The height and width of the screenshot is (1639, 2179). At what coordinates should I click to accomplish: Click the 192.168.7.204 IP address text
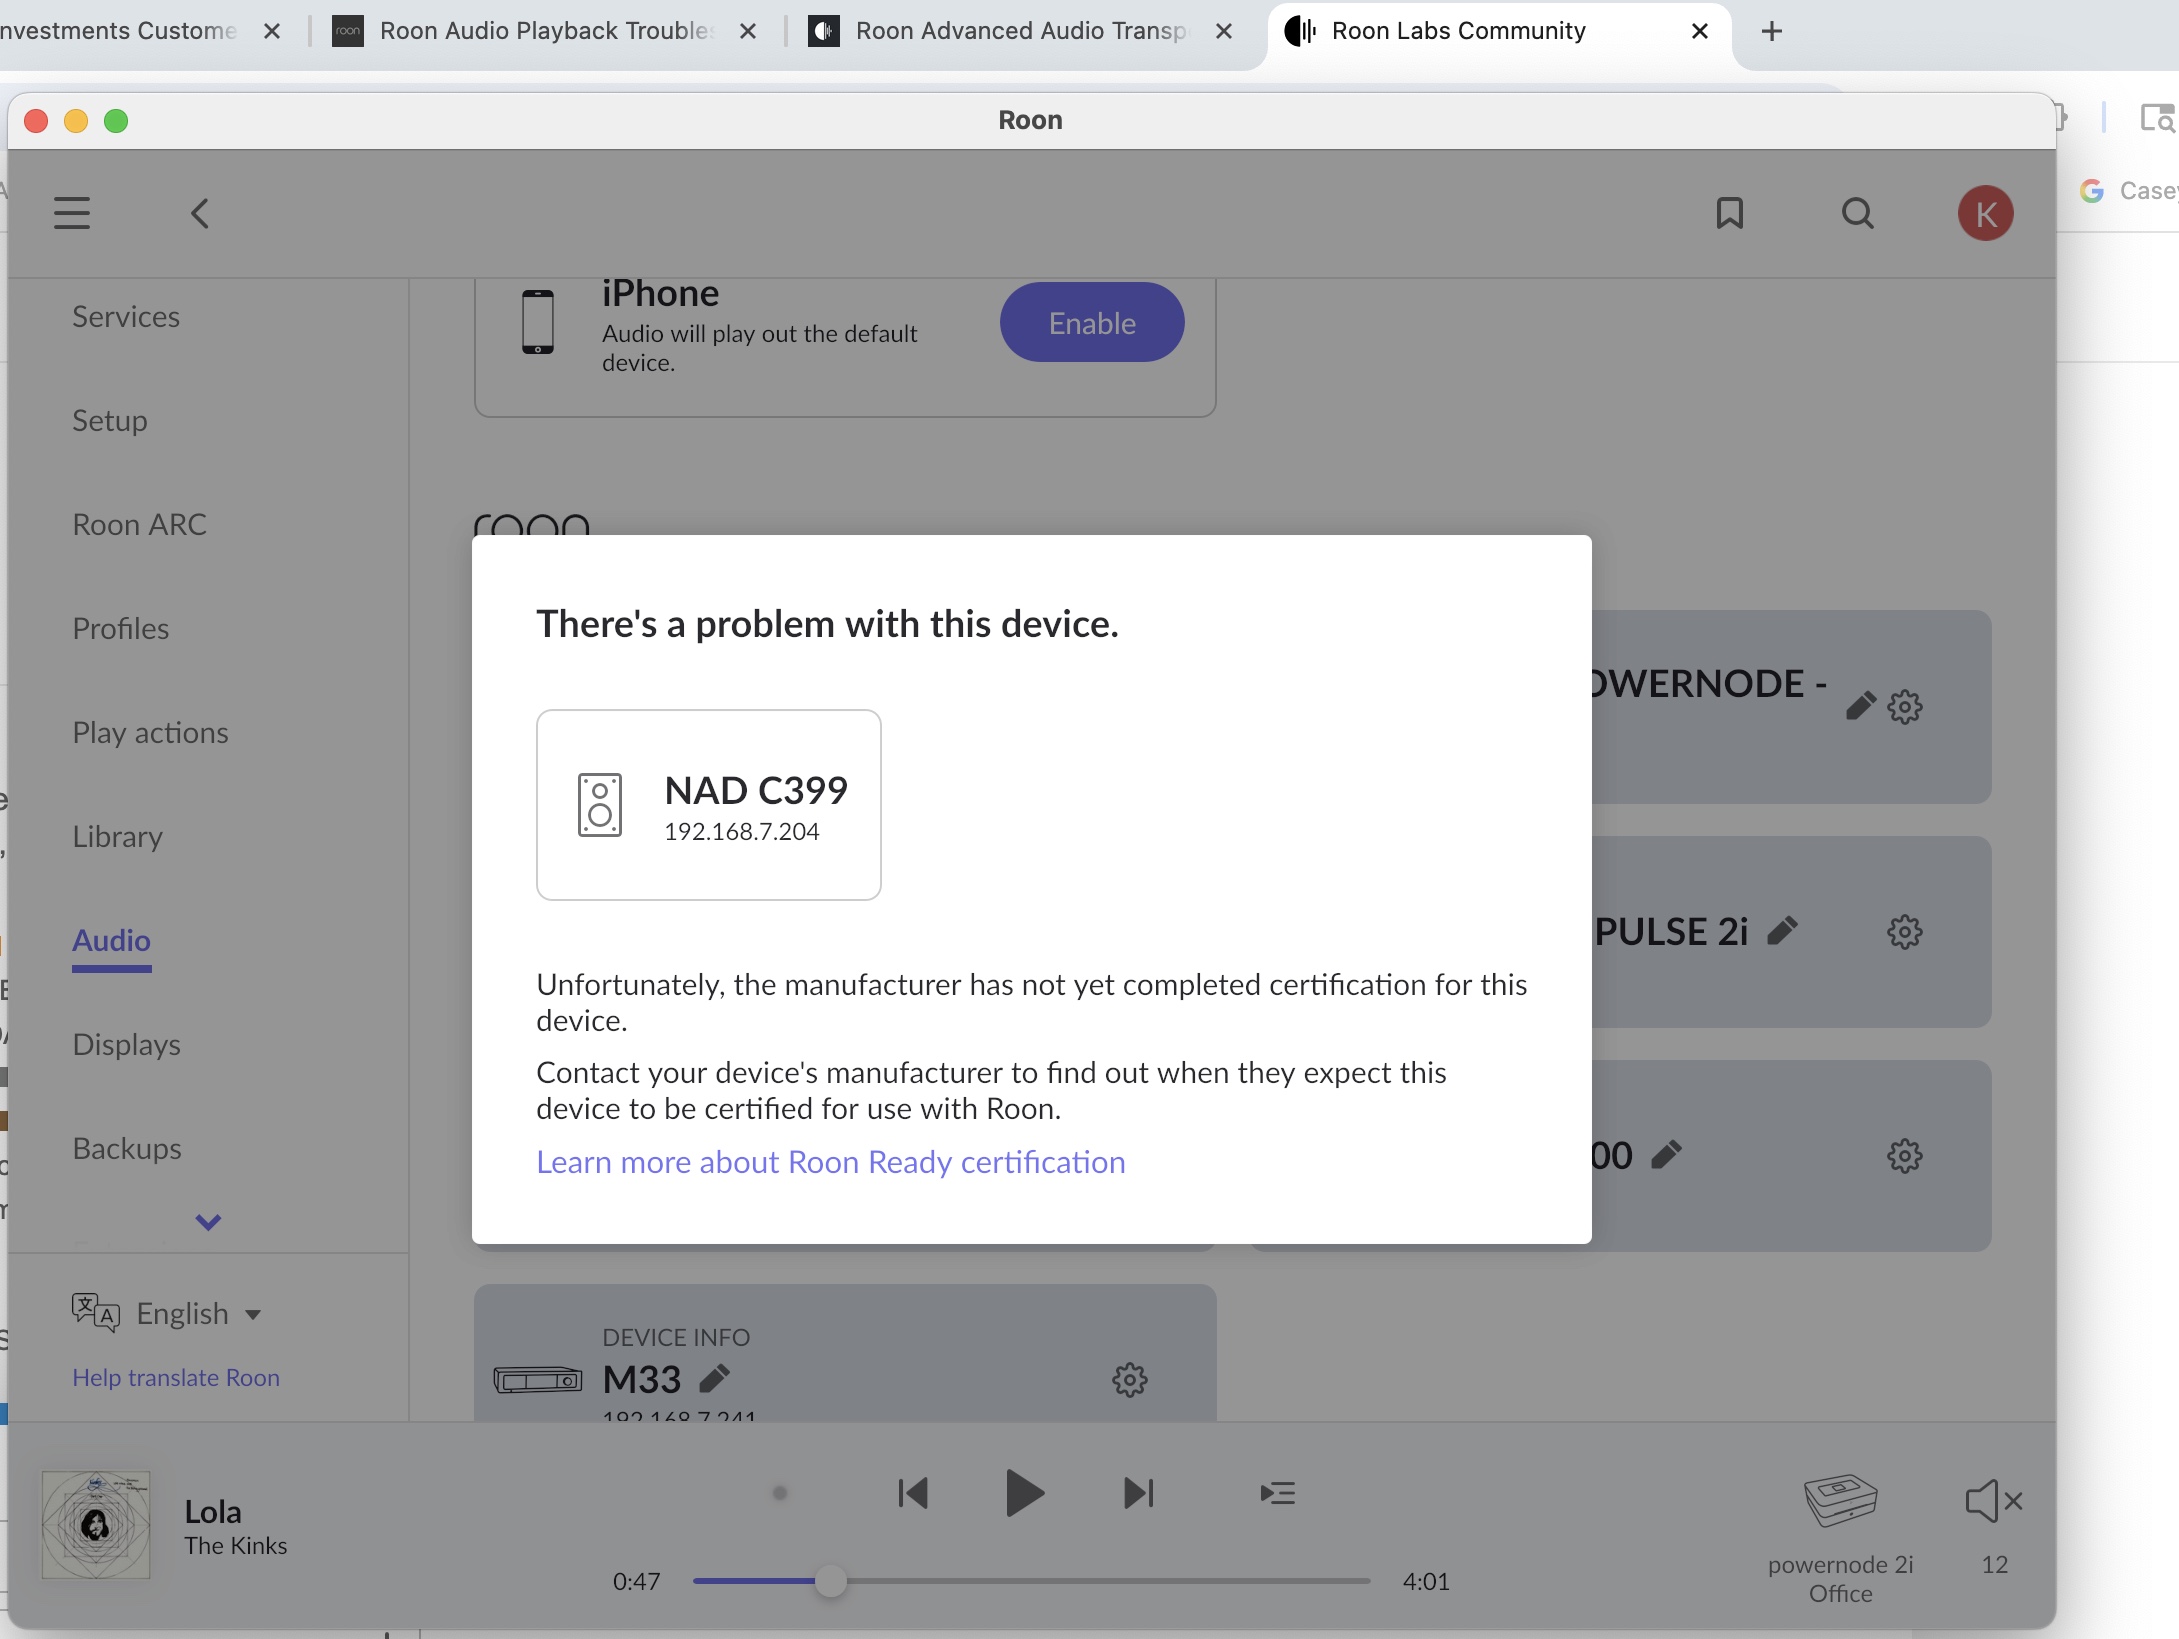click(742, 832)
